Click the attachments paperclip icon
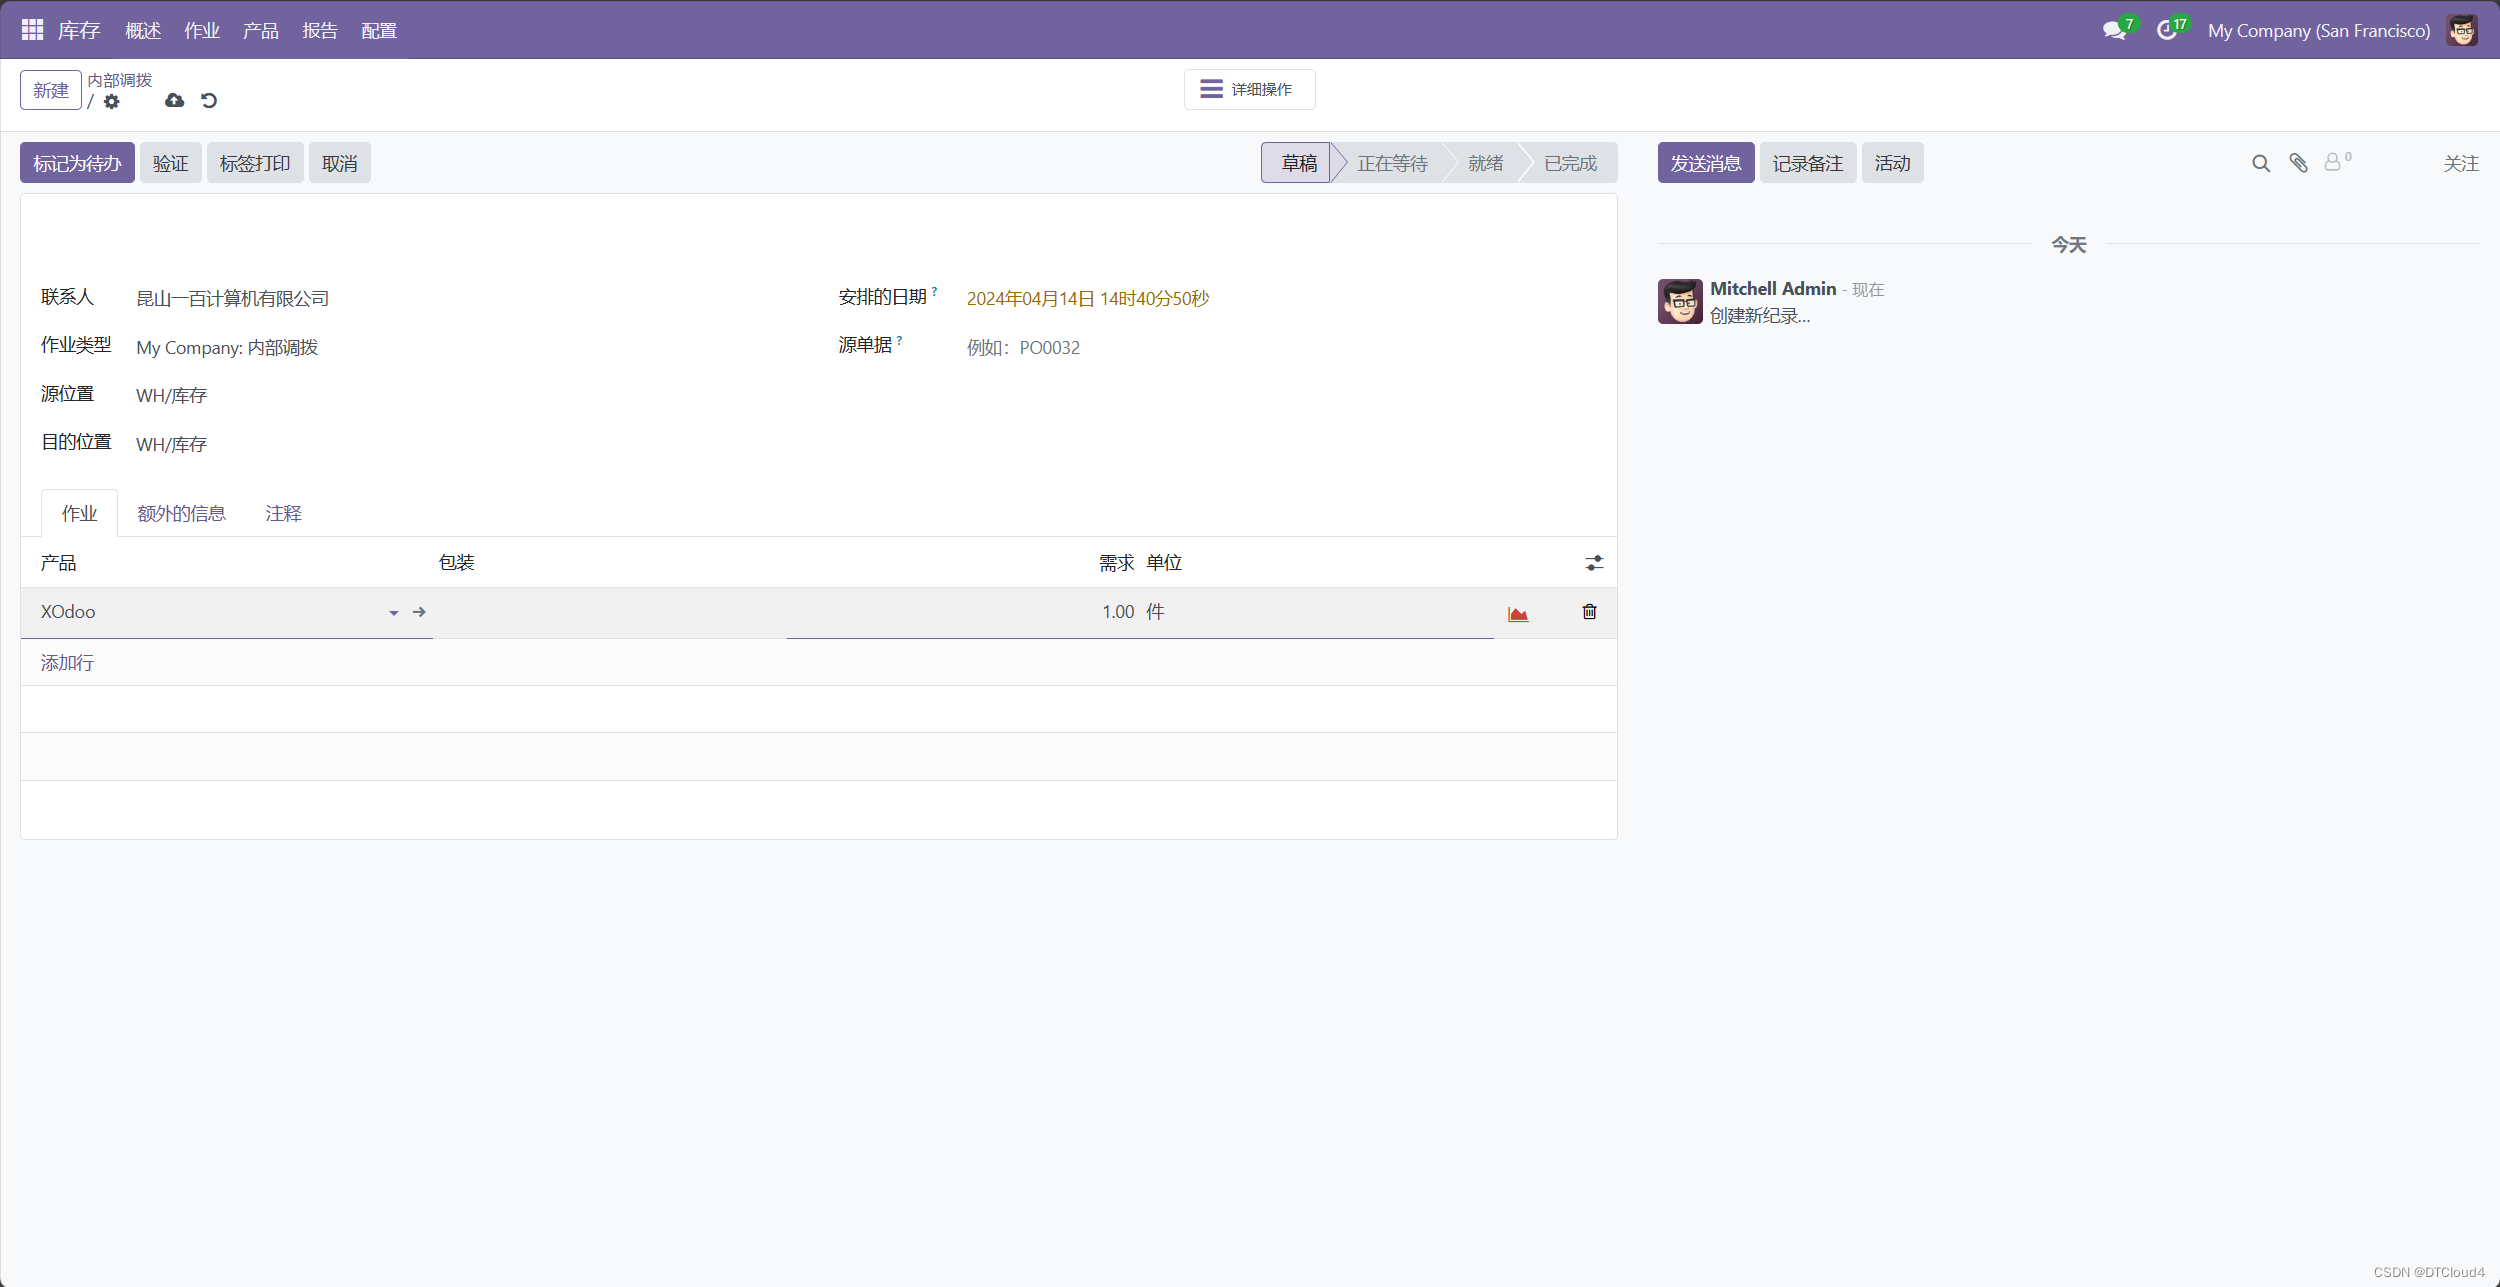Viewport: 2500px width, 1287px height. point(2298,163)
